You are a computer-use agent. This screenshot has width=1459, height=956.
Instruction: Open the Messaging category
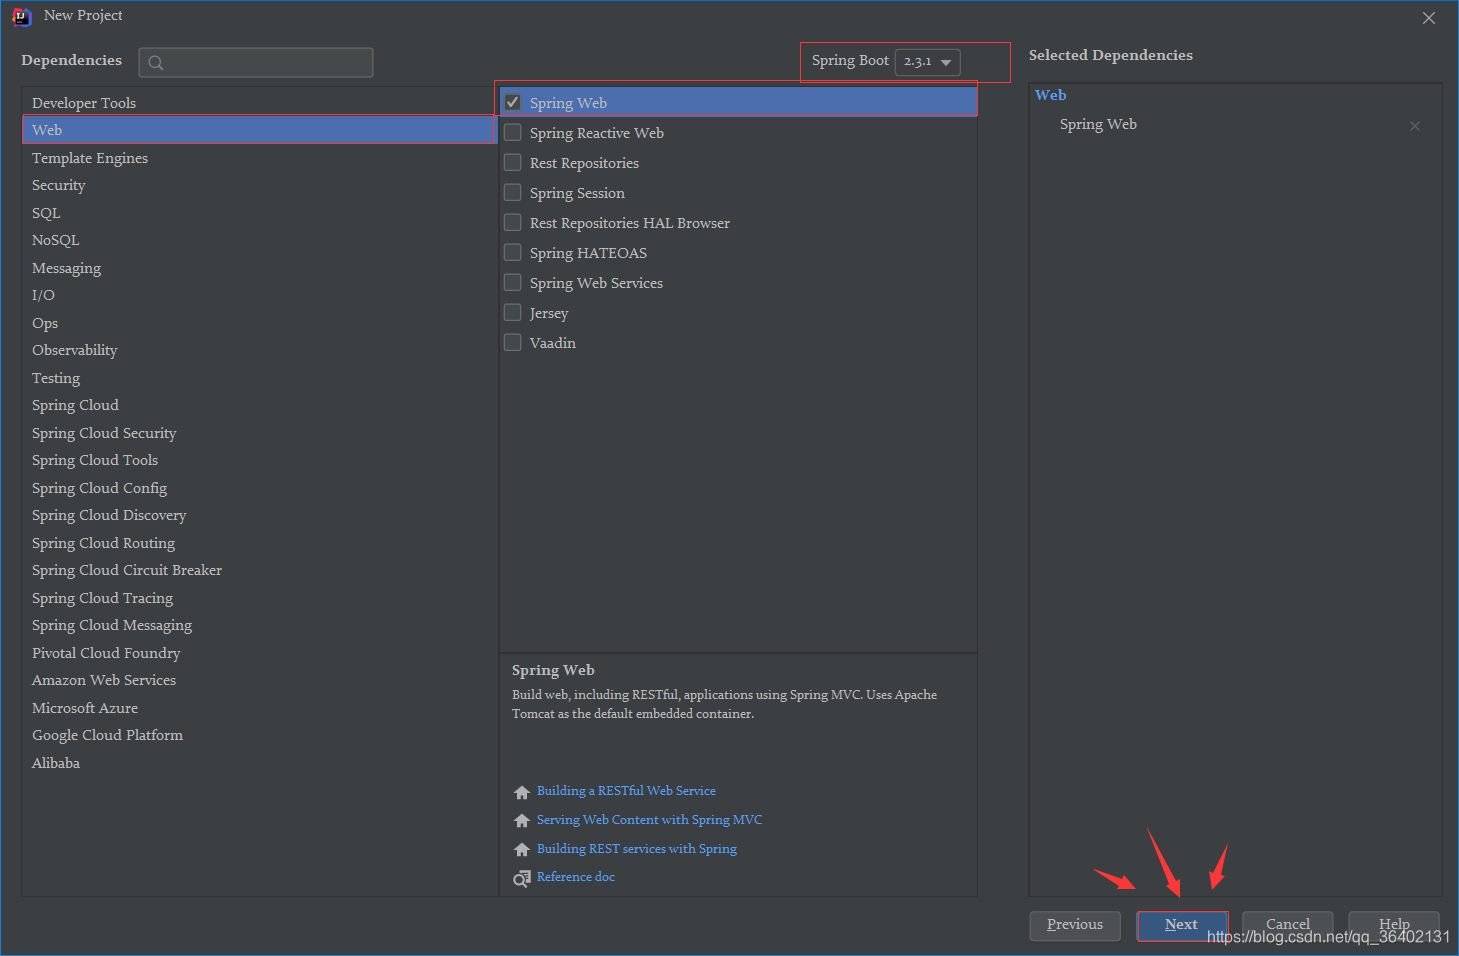coord(259,268)
